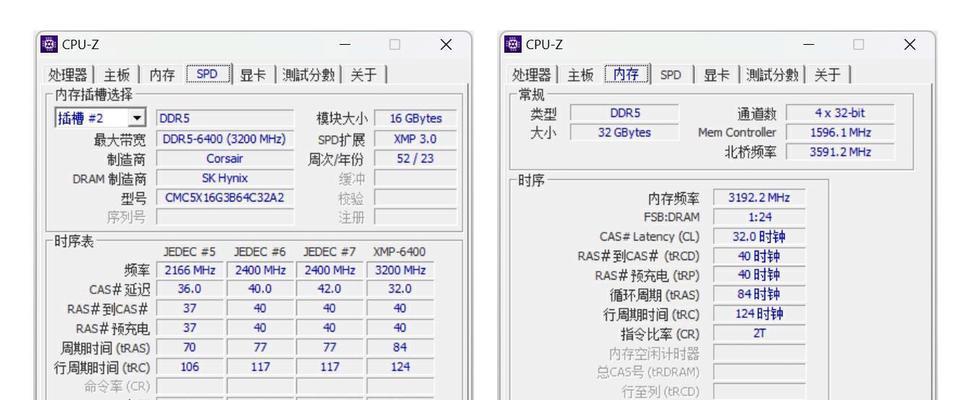Open 显卡 tab in left window
The width and height of the screenshot is (971, 400).
(x=253, y=75)
